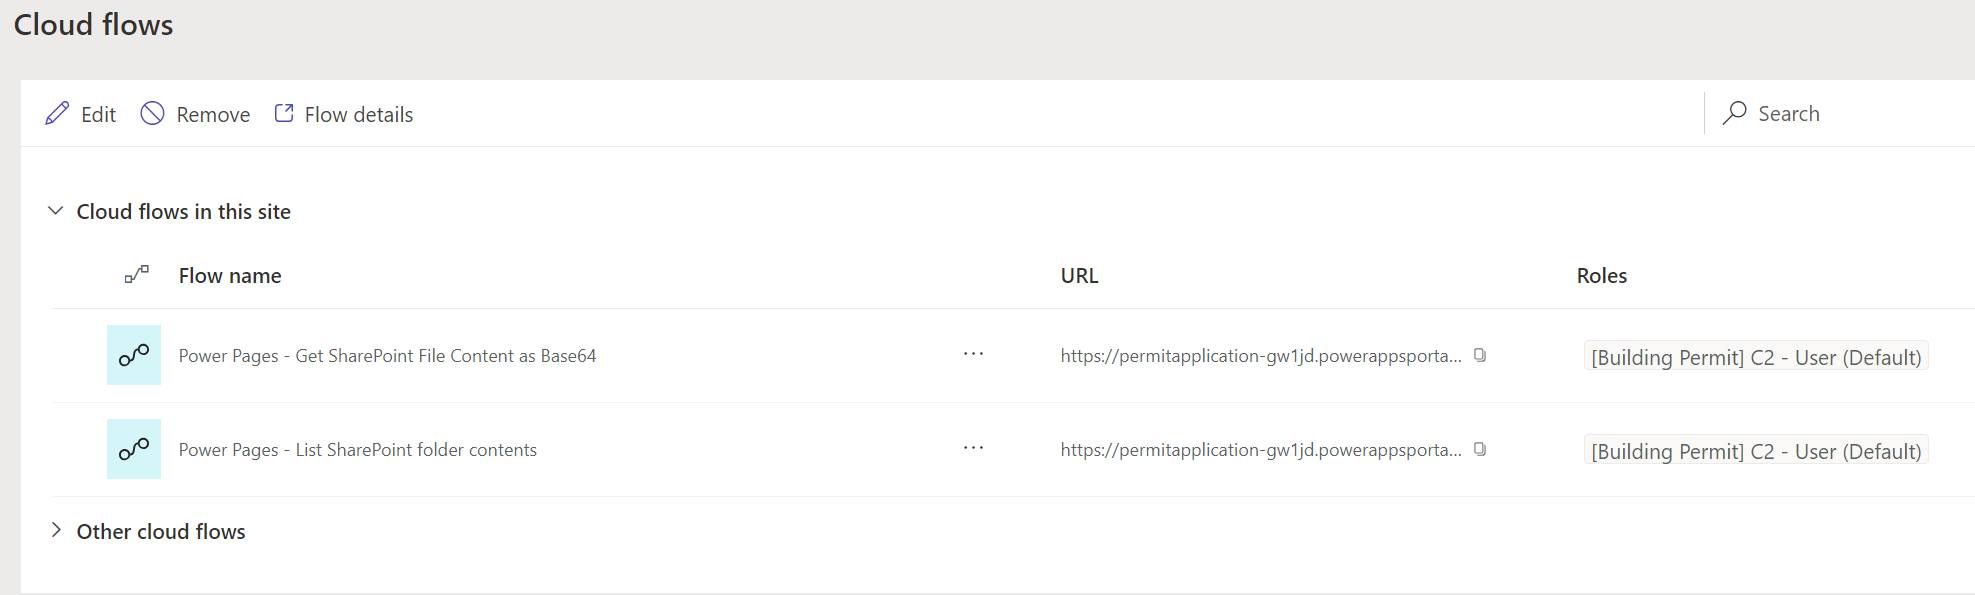This screenshot has height=595, width=1975.
Task: Open the Power Pages Get SharePoint File Content flow link
Action: 387,354
